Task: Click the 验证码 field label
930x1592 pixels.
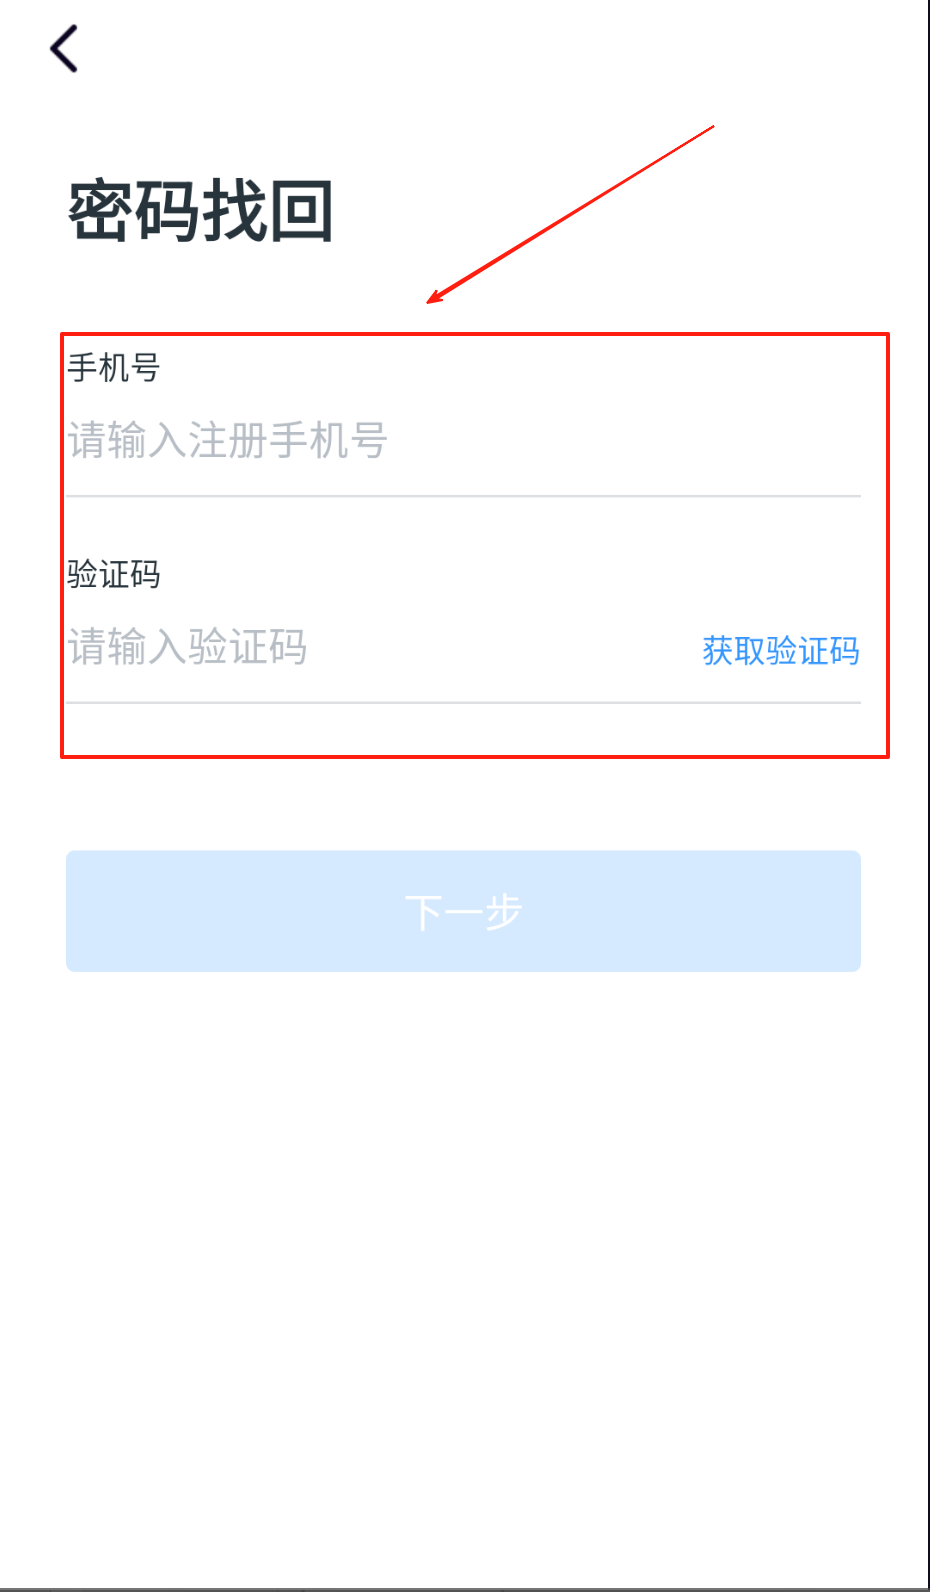Action: click(x=114, y=575)
